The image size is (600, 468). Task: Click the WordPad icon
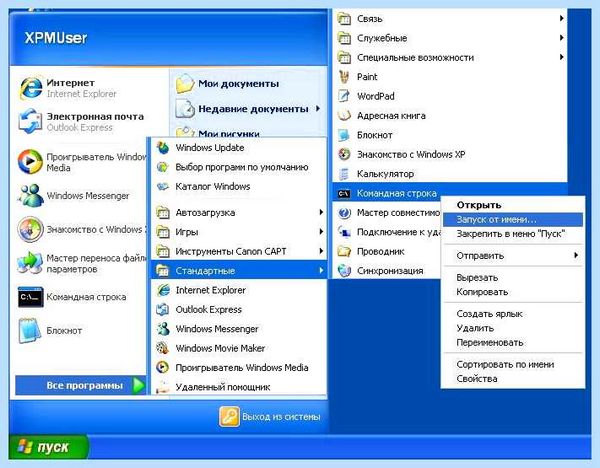tap(344, 96)
